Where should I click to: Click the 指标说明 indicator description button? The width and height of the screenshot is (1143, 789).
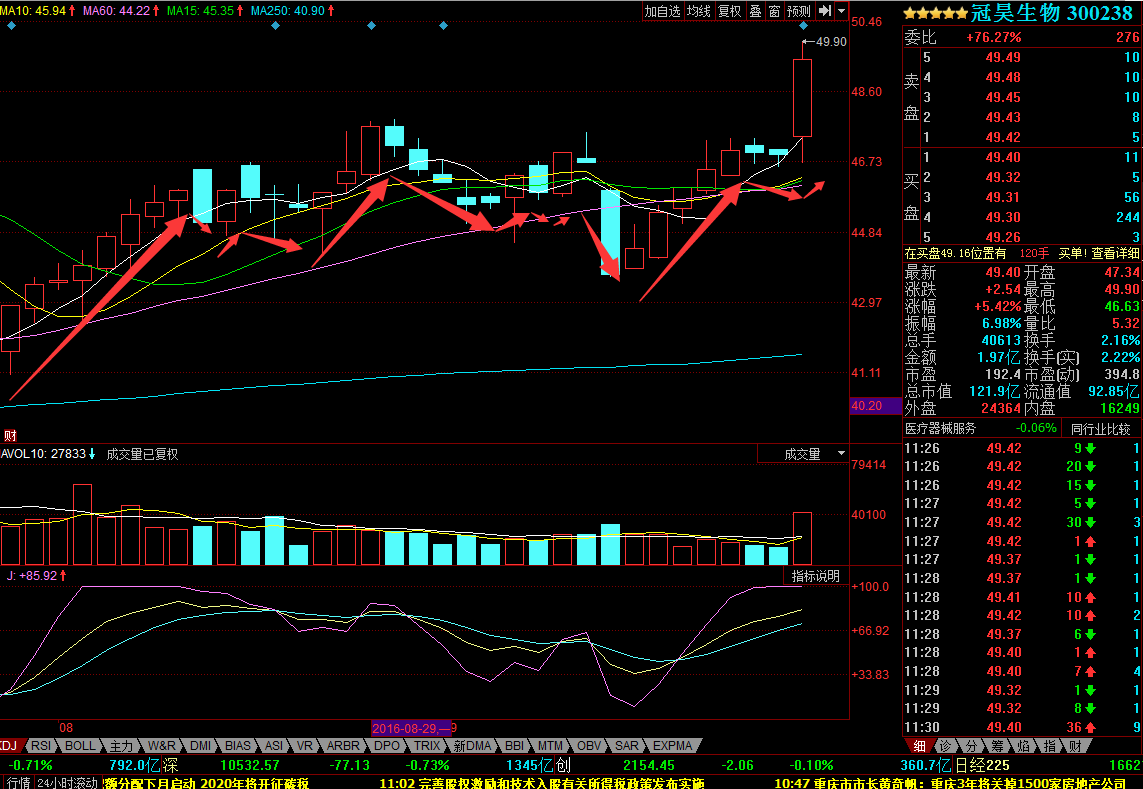(816, 576)
